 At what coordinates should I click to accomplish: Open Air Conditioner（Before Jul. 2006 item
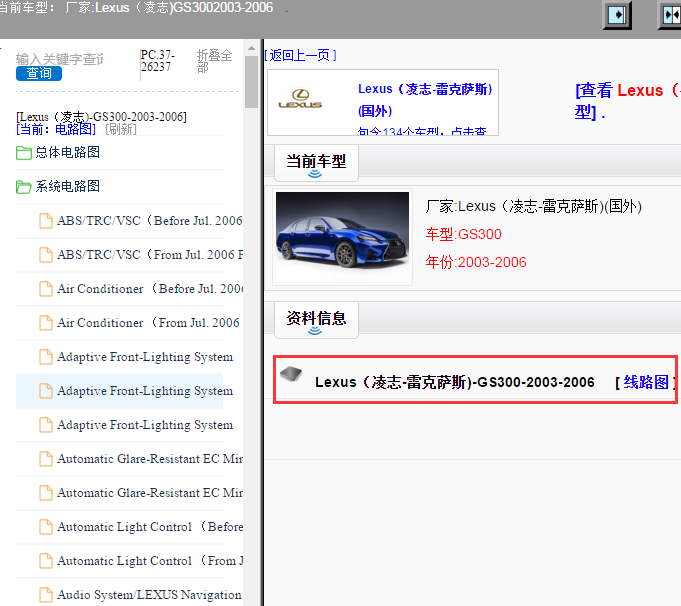(149, 288)
